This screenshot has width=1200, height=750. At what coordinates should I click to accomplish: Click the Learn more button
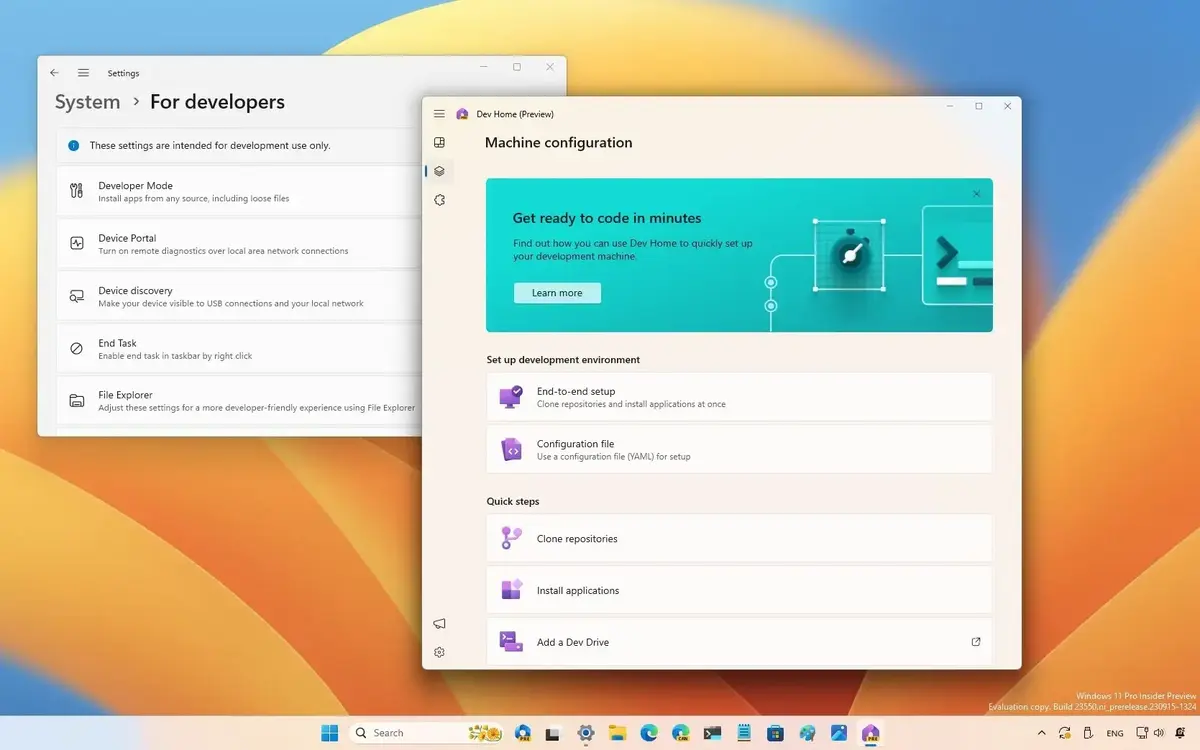(x=557, y=293)
